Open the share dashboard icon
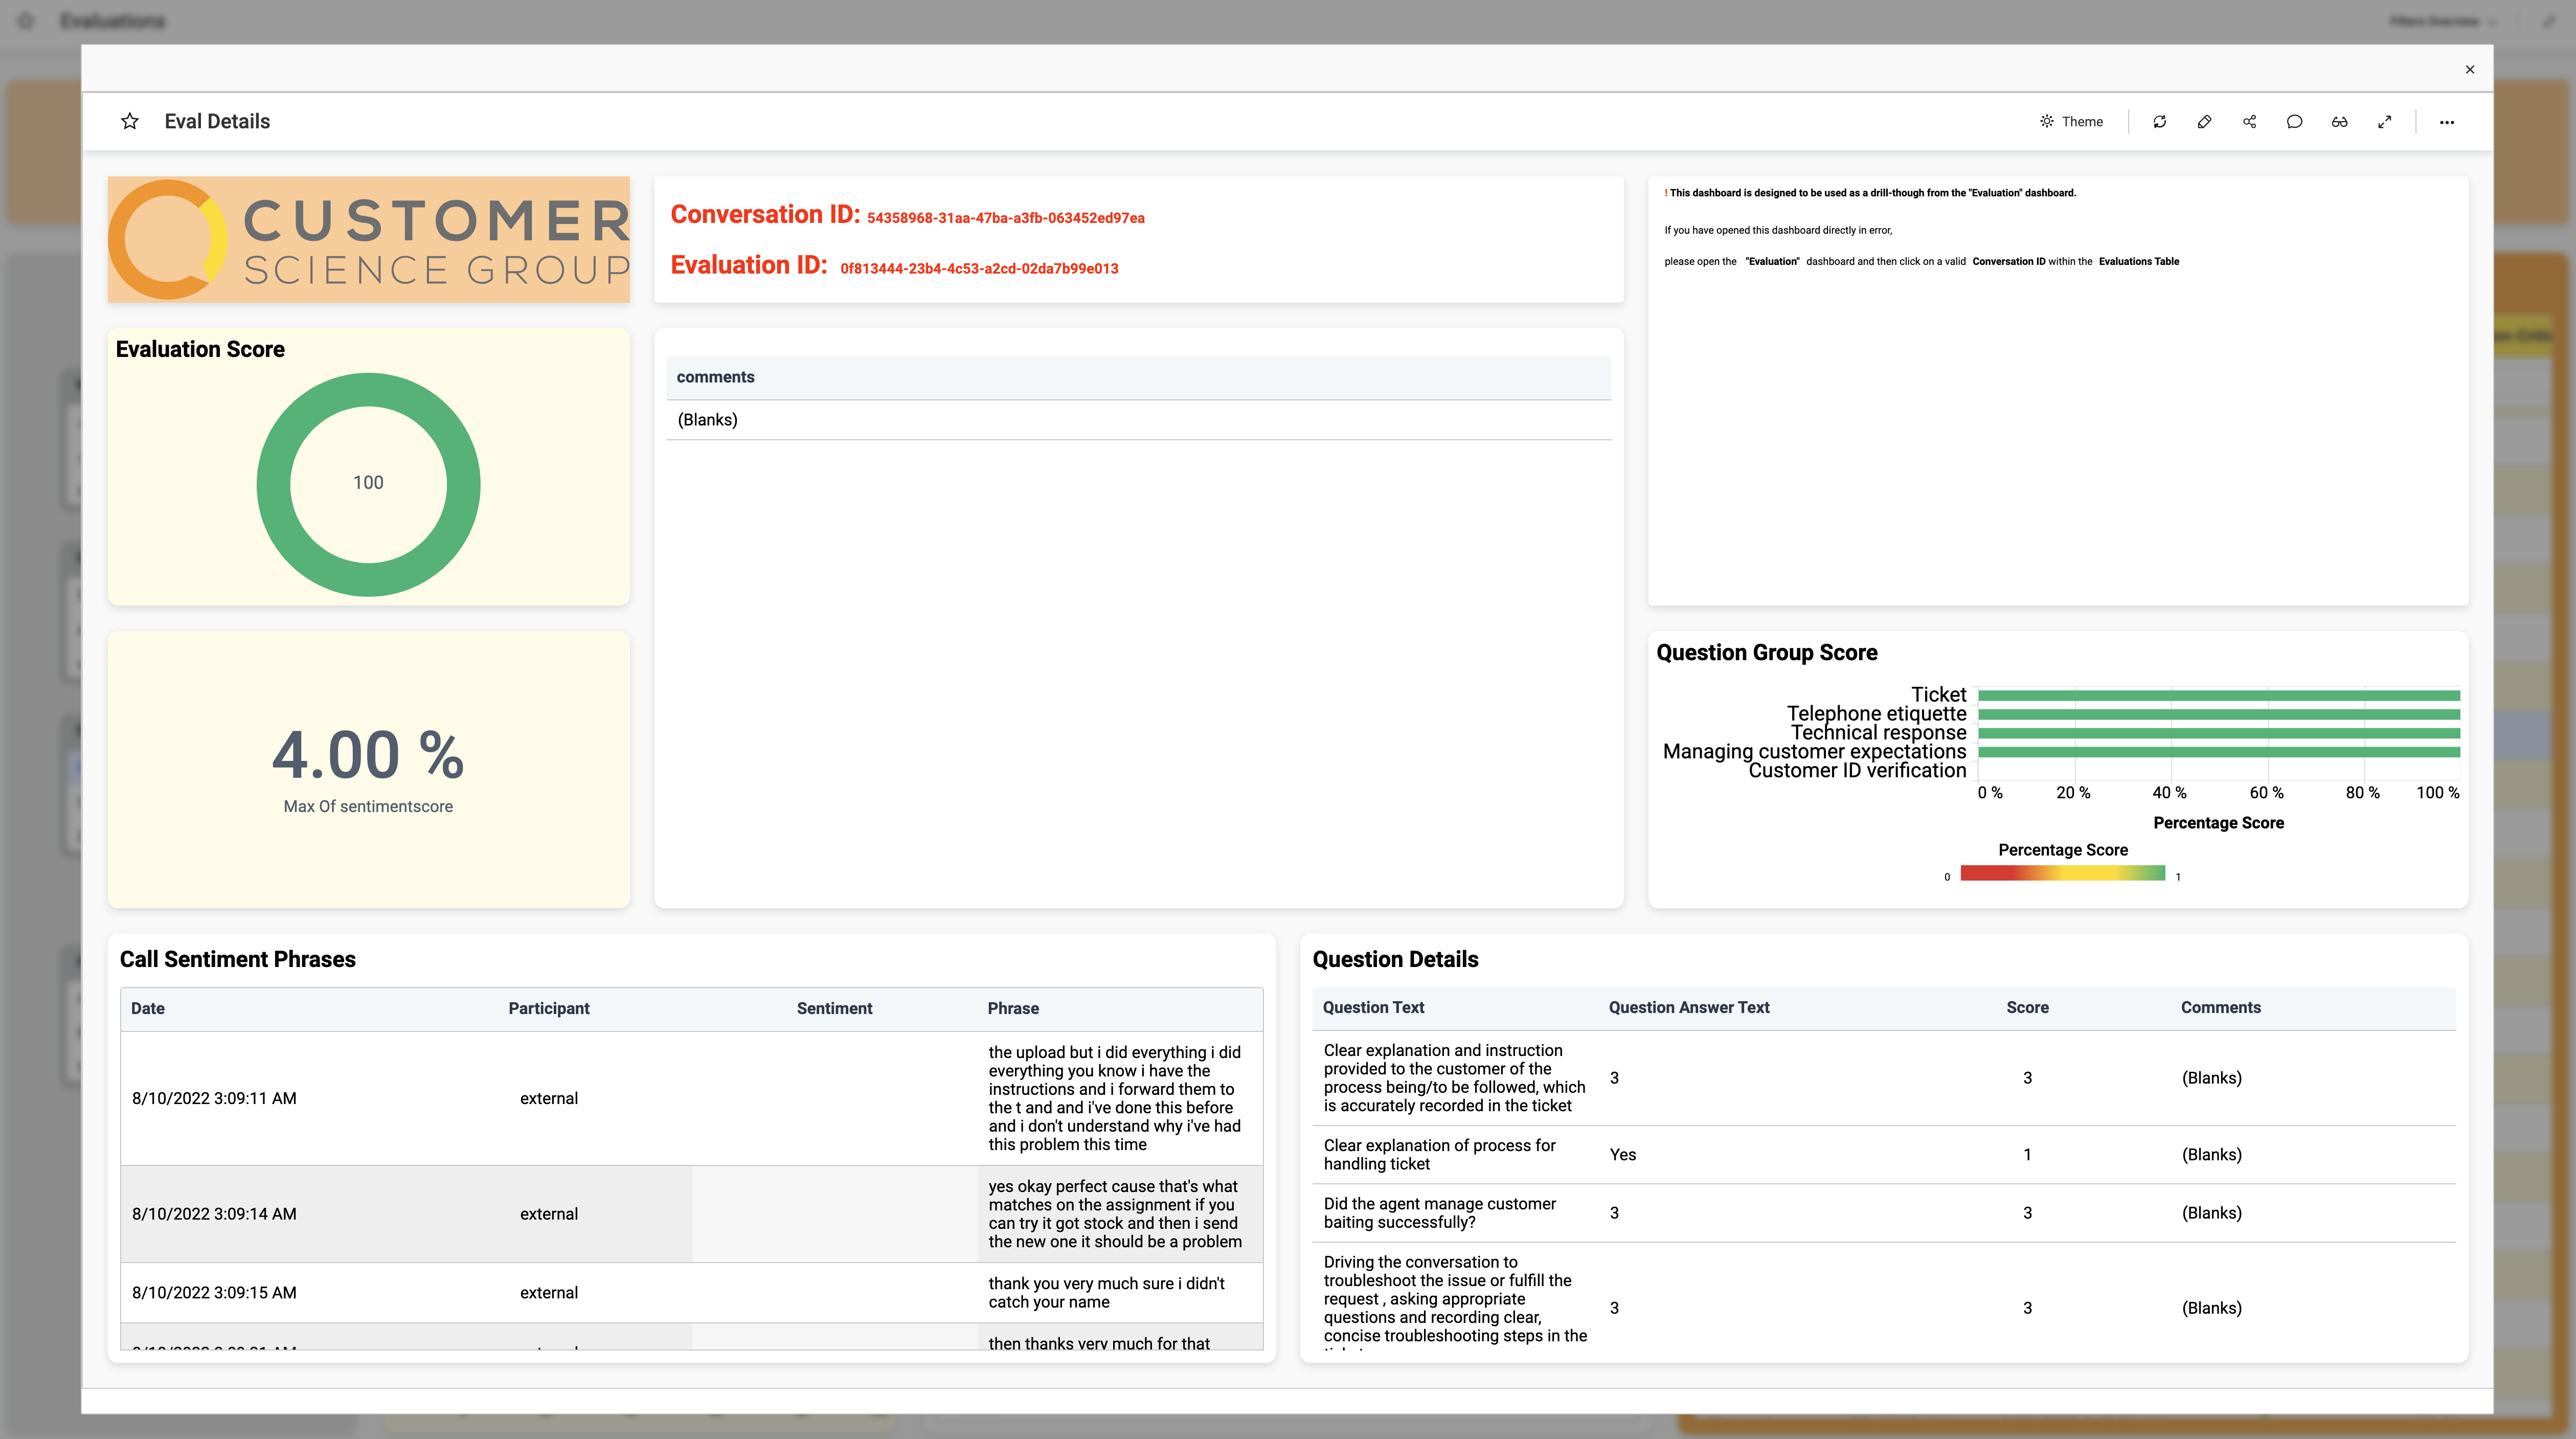2576x1439 pixels. [x=2250, y=122]
